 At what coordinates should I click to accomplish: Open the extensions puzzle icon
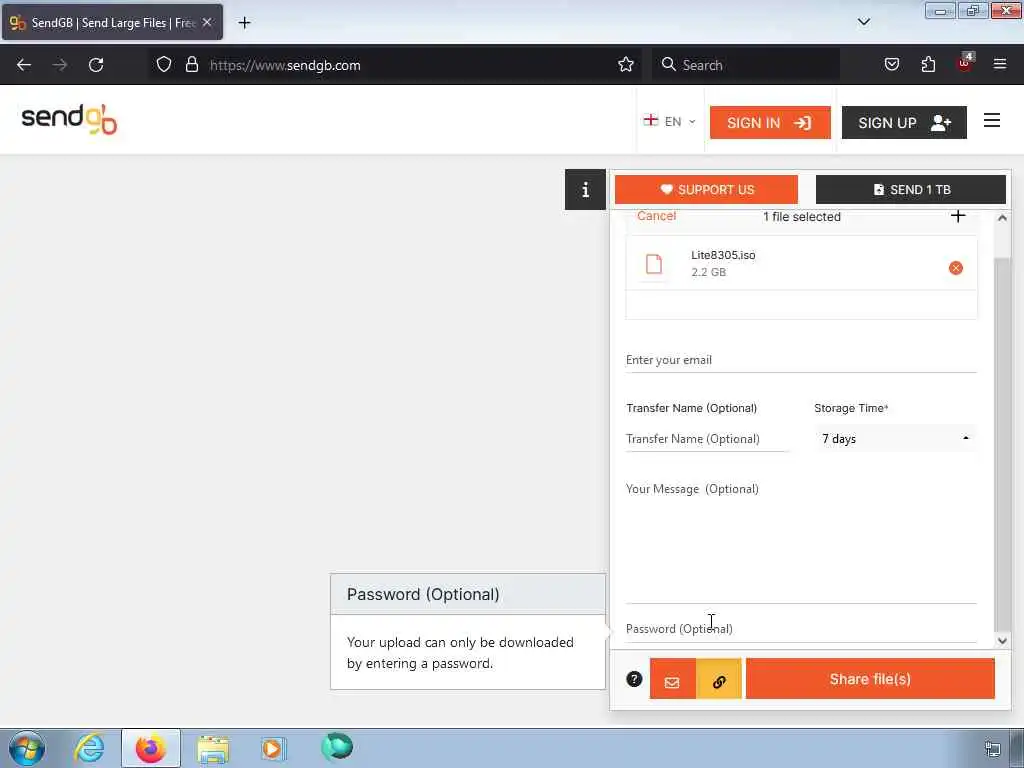tap(928, 65)
